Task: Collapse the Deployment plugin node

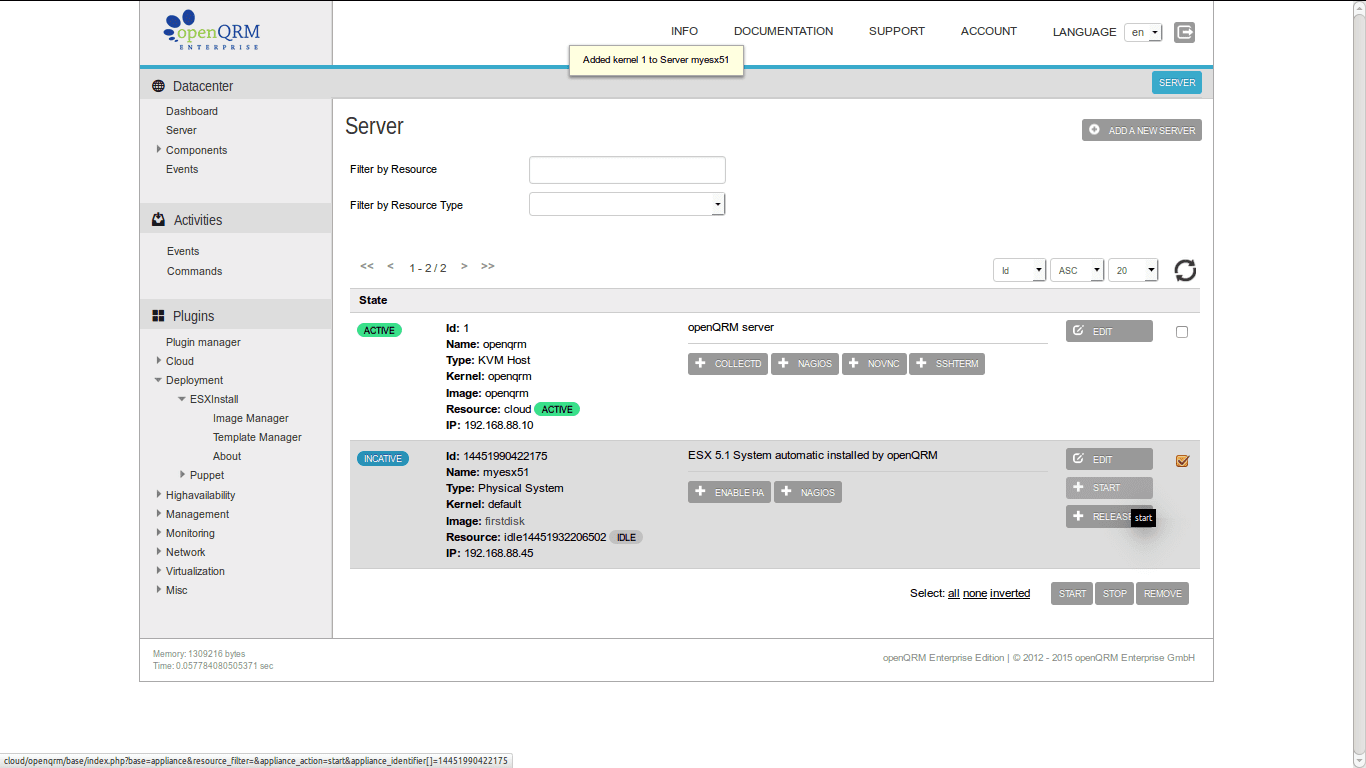Action: [x=158, y=380]
